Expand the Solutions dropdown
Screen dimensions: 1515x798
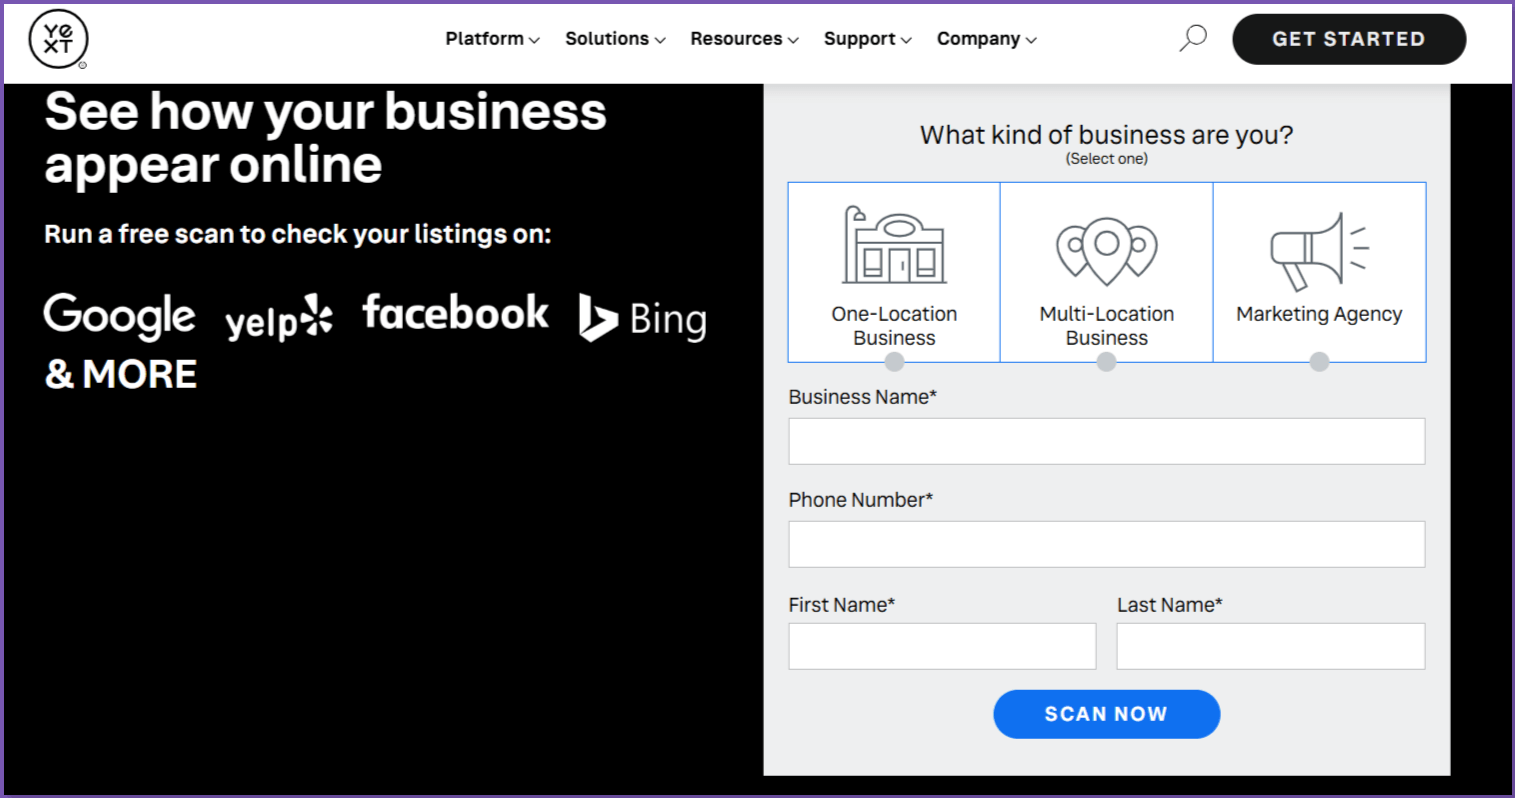(614, 38)
